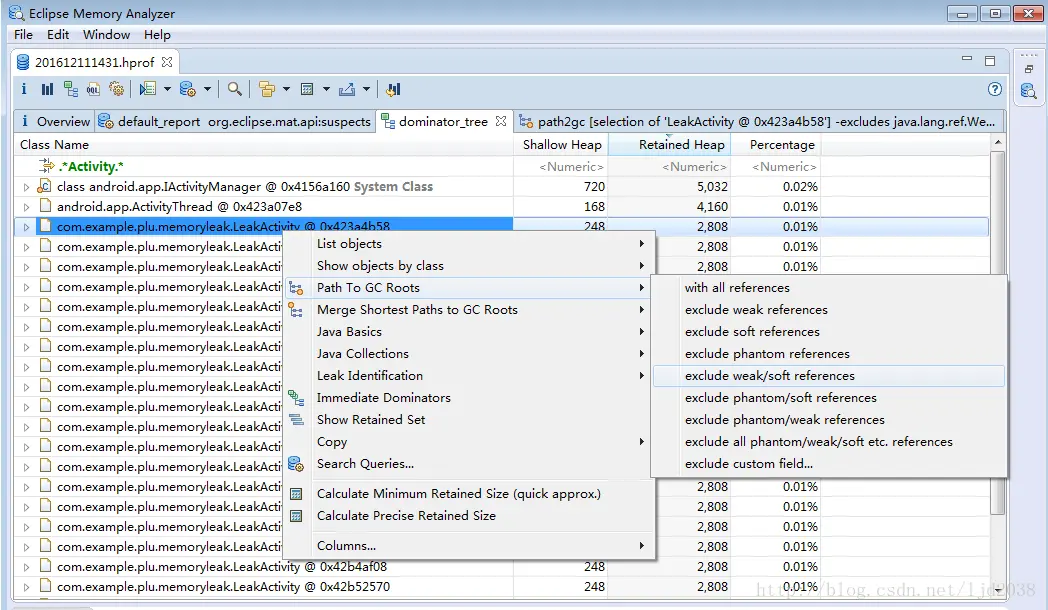
Task: Click icon beside Immediate Dominators
Action: pos(295,398)
